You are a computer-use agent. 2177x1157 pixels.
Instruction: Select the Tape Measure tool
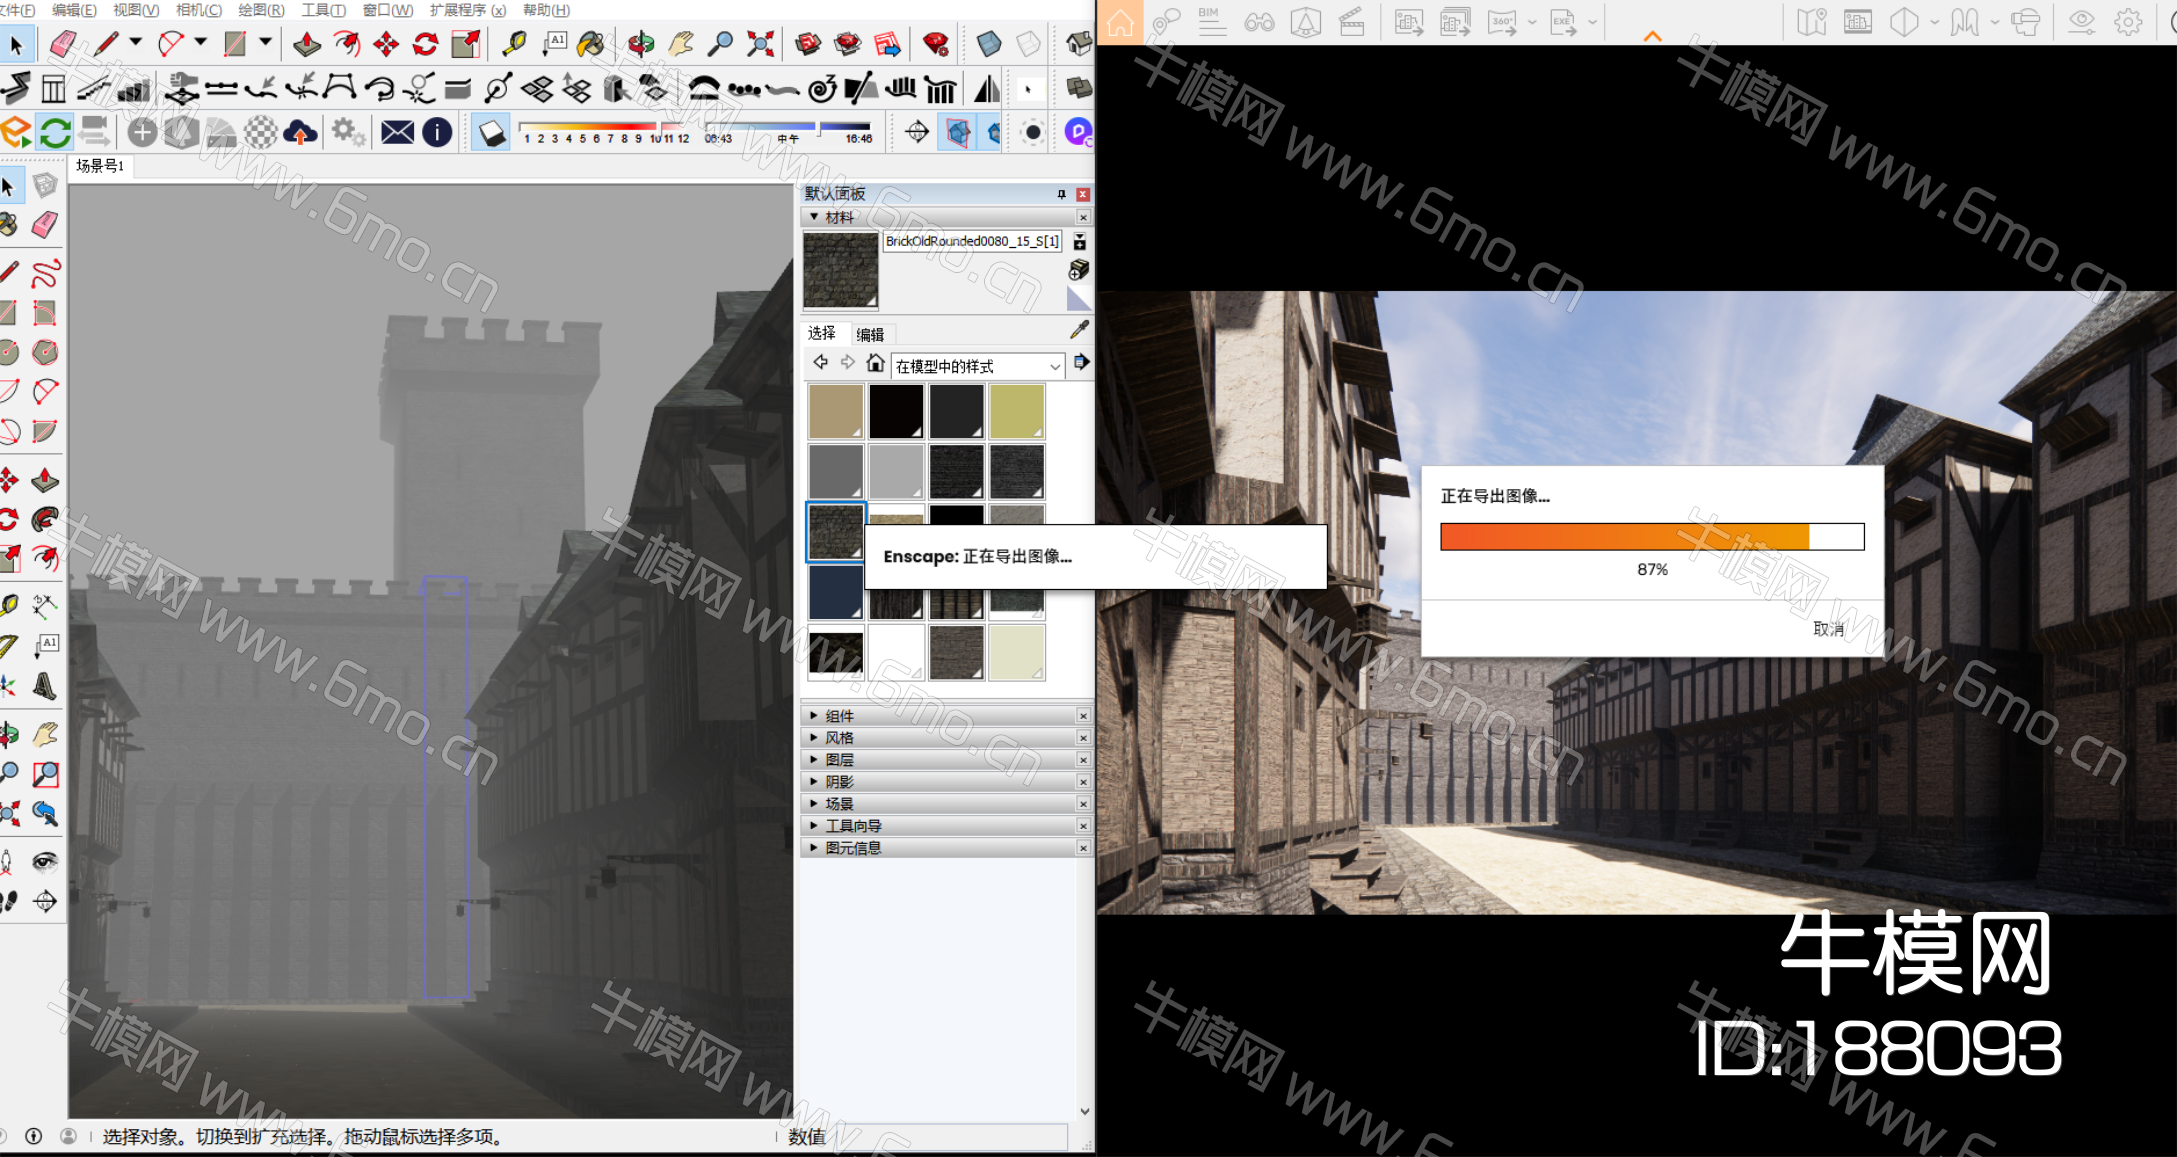pyautogui.click(x=514, y=44)
